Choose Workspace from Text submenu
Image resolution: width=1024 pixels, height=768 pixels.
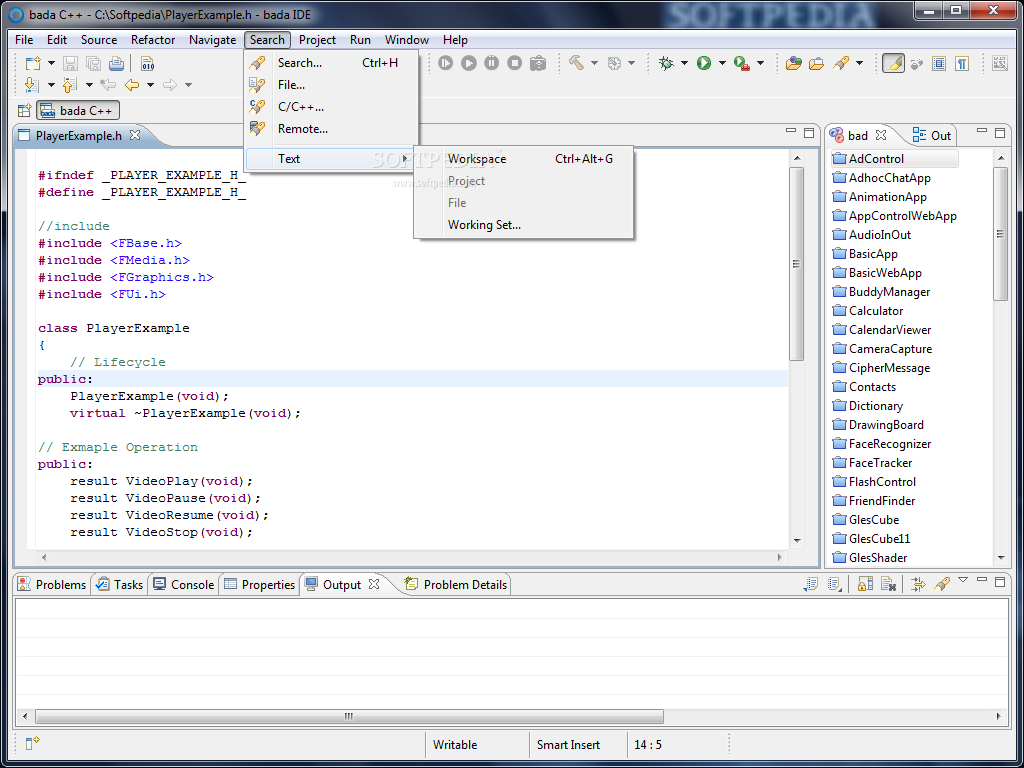pos(524,159)
